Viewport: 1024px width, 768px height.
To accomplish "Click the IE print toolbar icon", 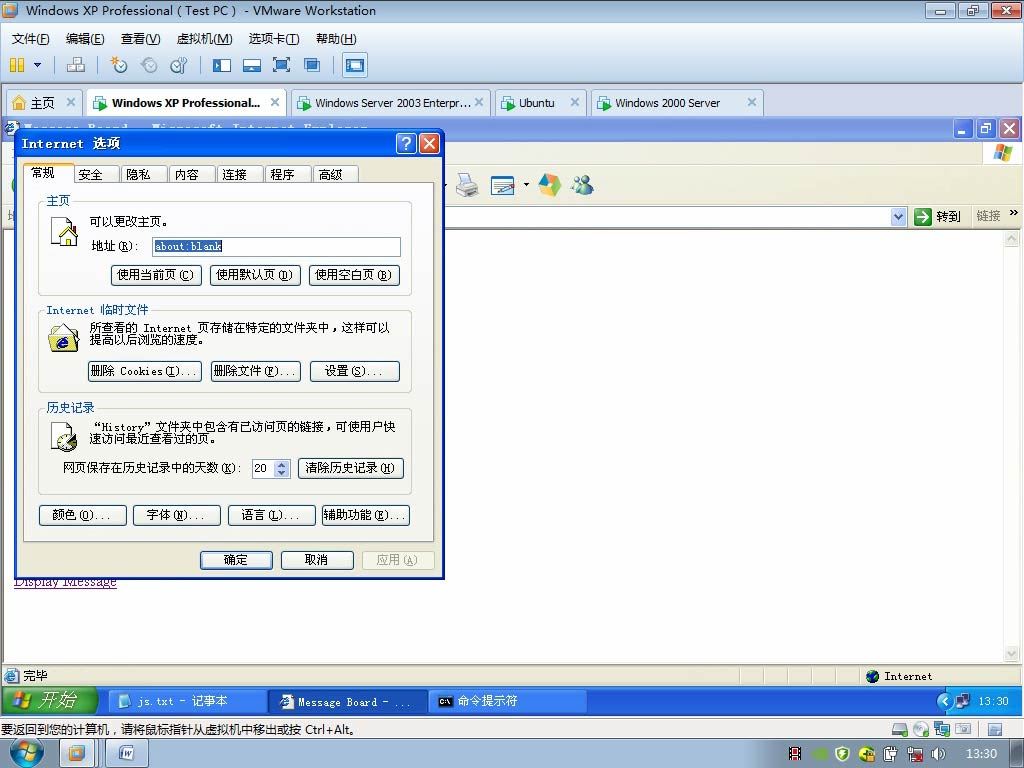I will point(467,185).
